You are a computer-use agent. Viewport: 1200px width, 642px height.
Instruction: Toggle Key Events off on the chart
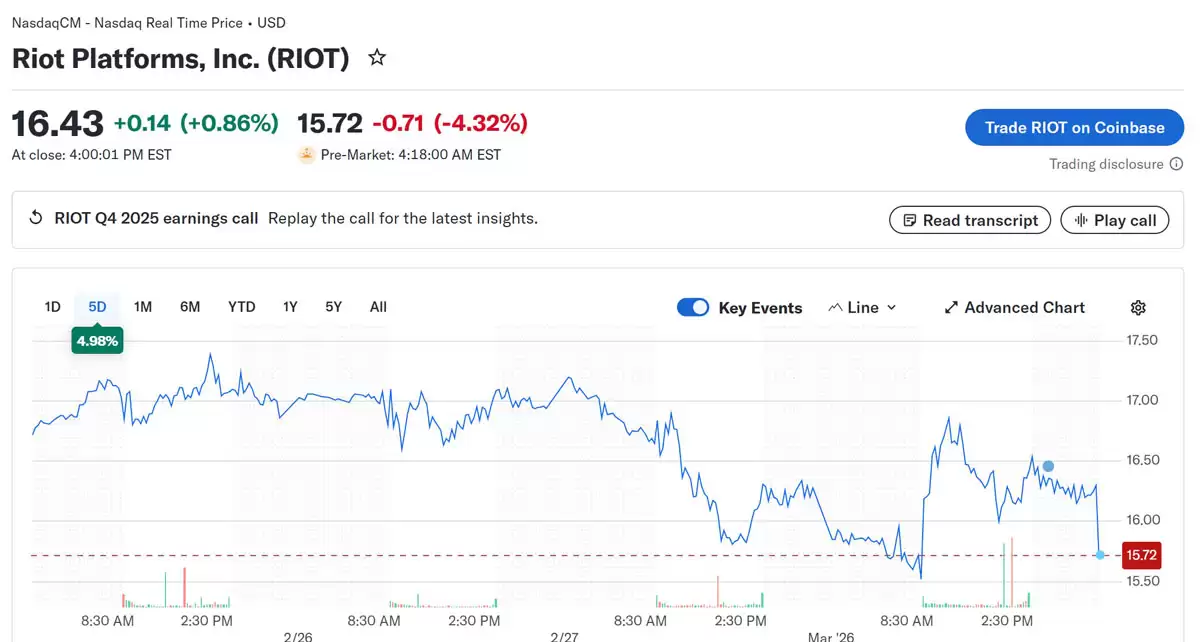click(693, 307)
